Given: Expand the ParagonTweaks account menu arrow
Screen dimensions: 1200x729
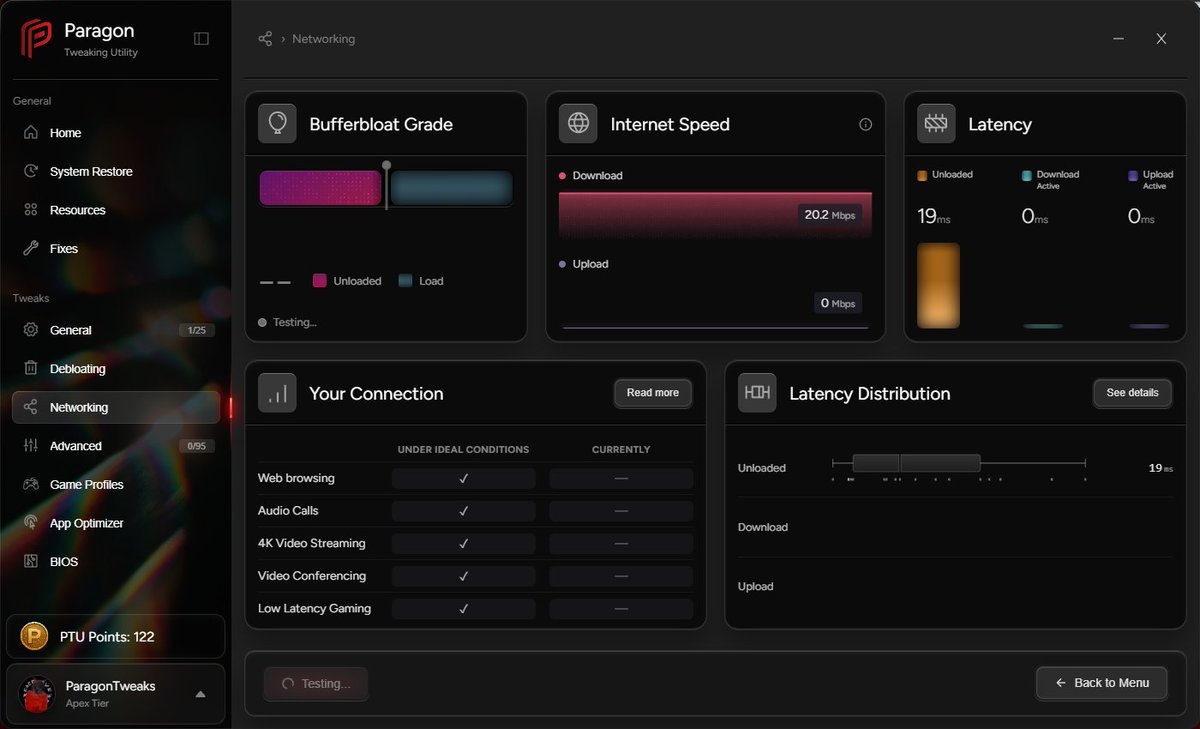Looking at the screenshot, I should tap(200, 694).
